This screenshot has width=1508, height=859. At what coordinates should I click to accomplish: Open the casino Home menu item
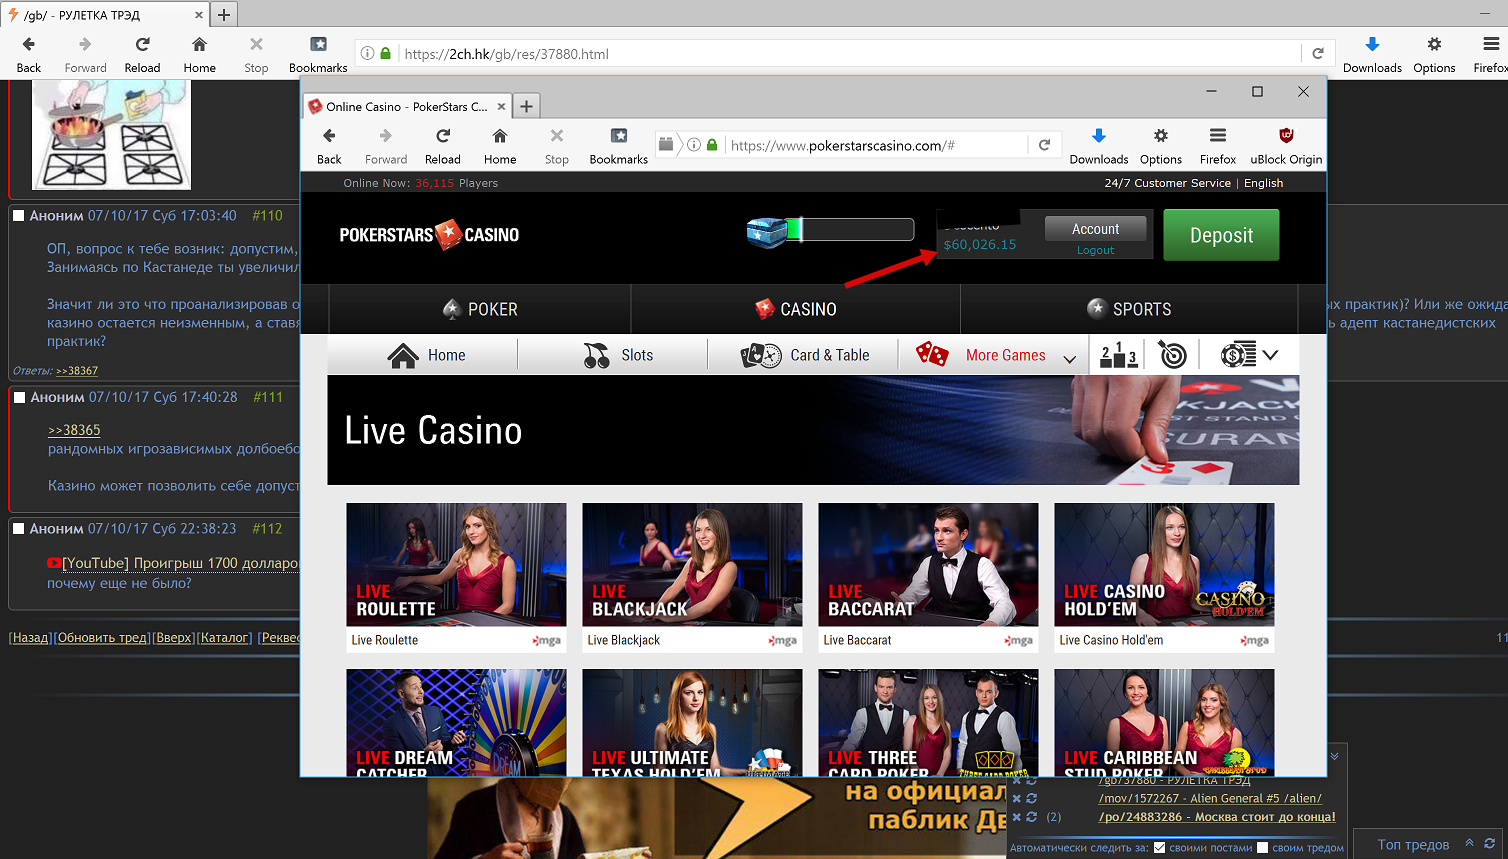[x=426, y=355]
